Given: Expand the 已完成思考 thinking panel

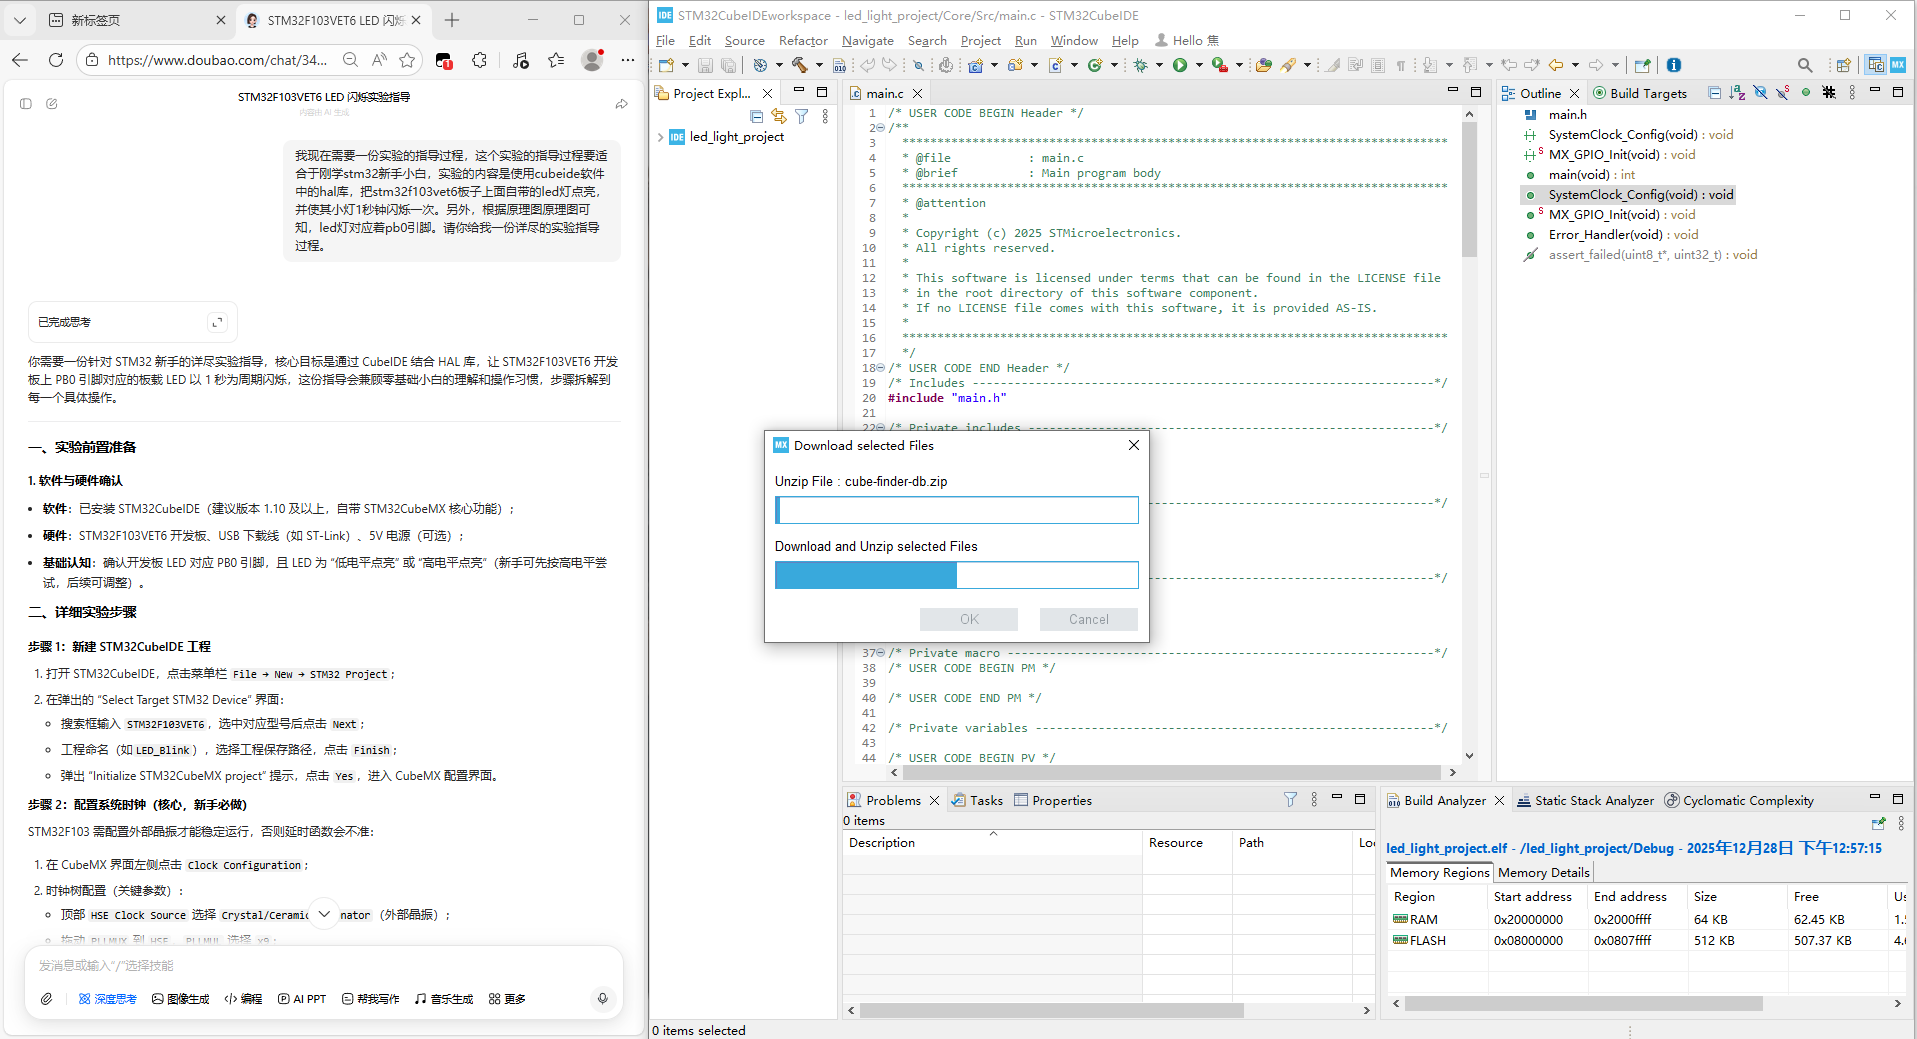Looking at the screenshot, I should [217, 322].
